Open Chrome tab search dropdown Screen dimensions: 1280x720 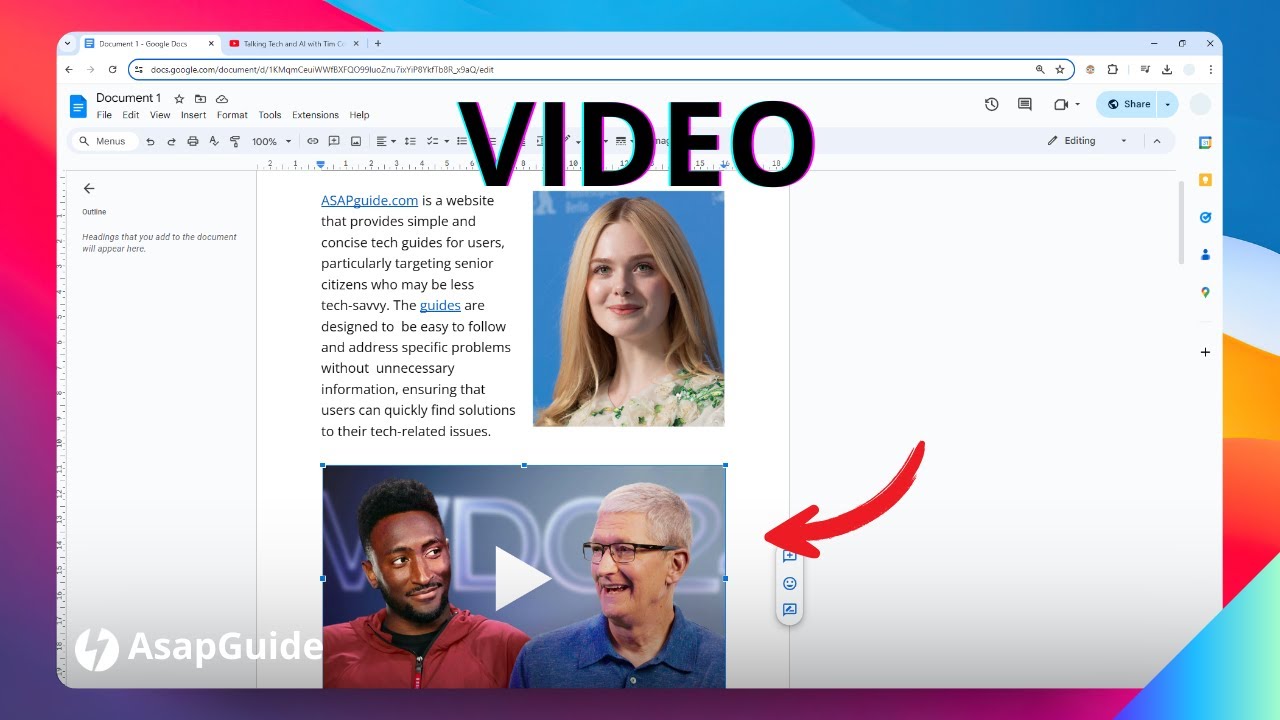point(68,44)
